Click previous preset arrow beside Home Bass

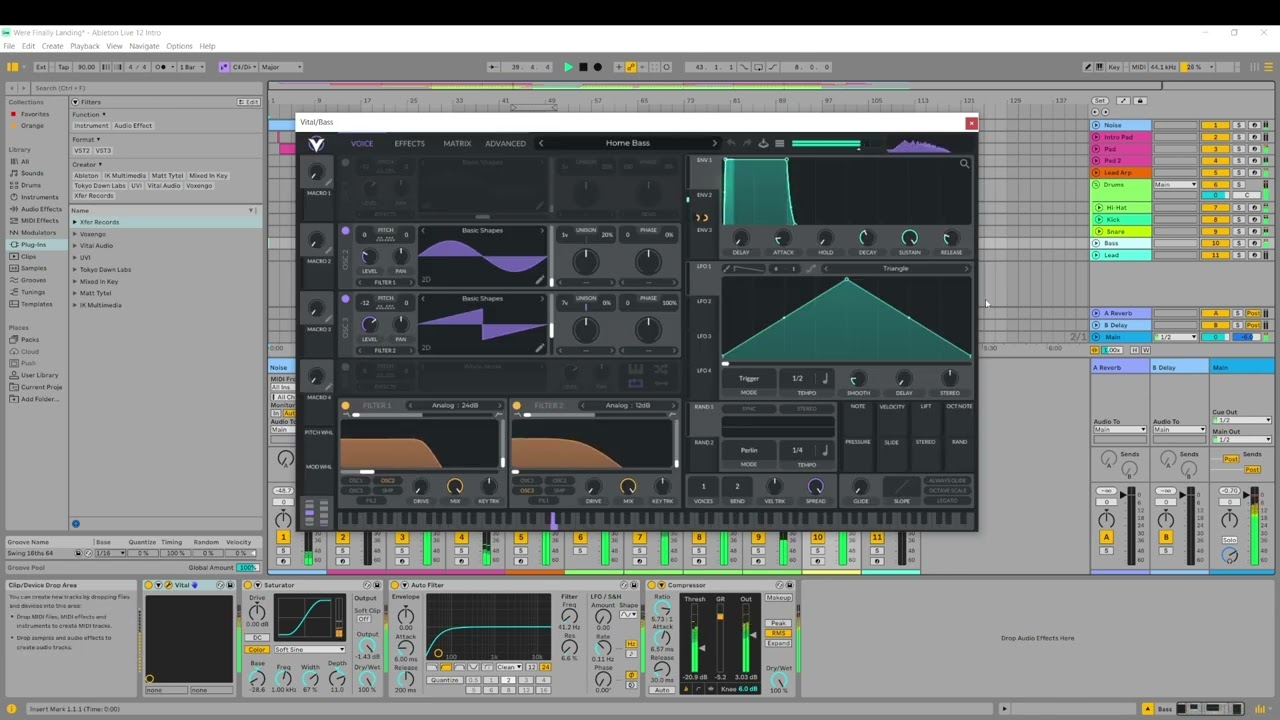pos(541,143)
